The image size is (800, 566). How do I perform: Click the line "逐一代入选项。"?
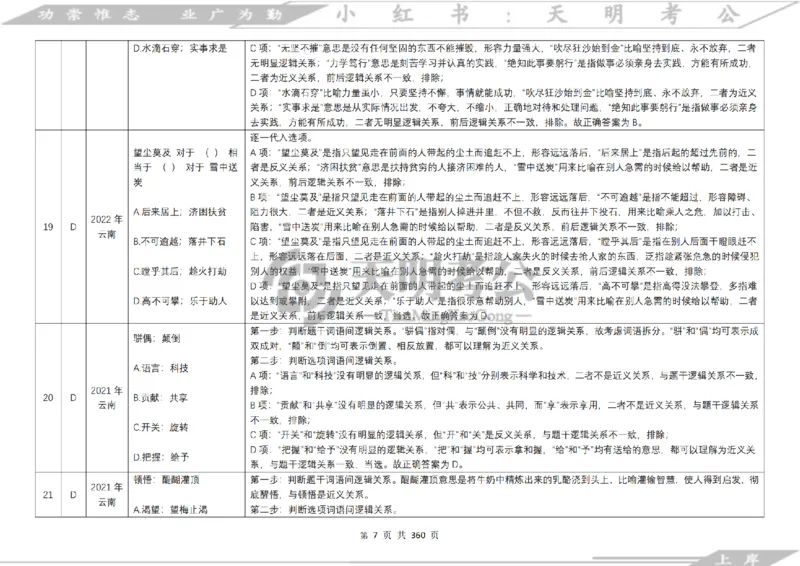coord(282,137)
